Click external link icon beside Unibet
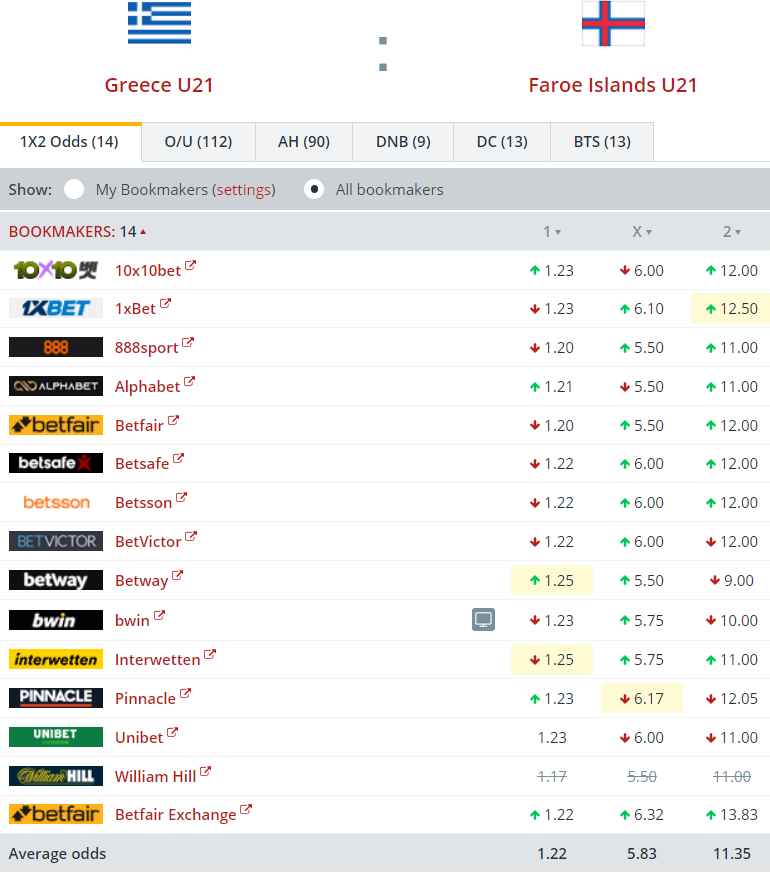 (x=173, y=732)
